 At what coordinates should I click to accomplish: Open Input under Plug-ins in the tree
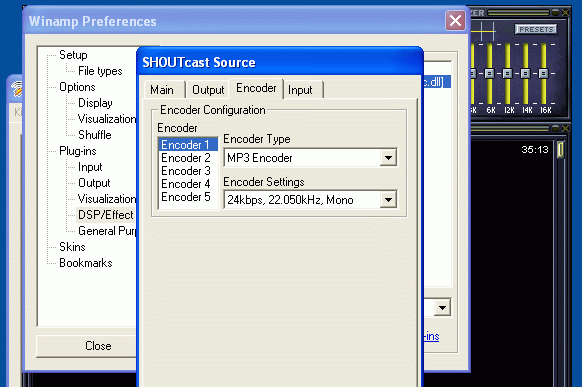coord(90,167)
